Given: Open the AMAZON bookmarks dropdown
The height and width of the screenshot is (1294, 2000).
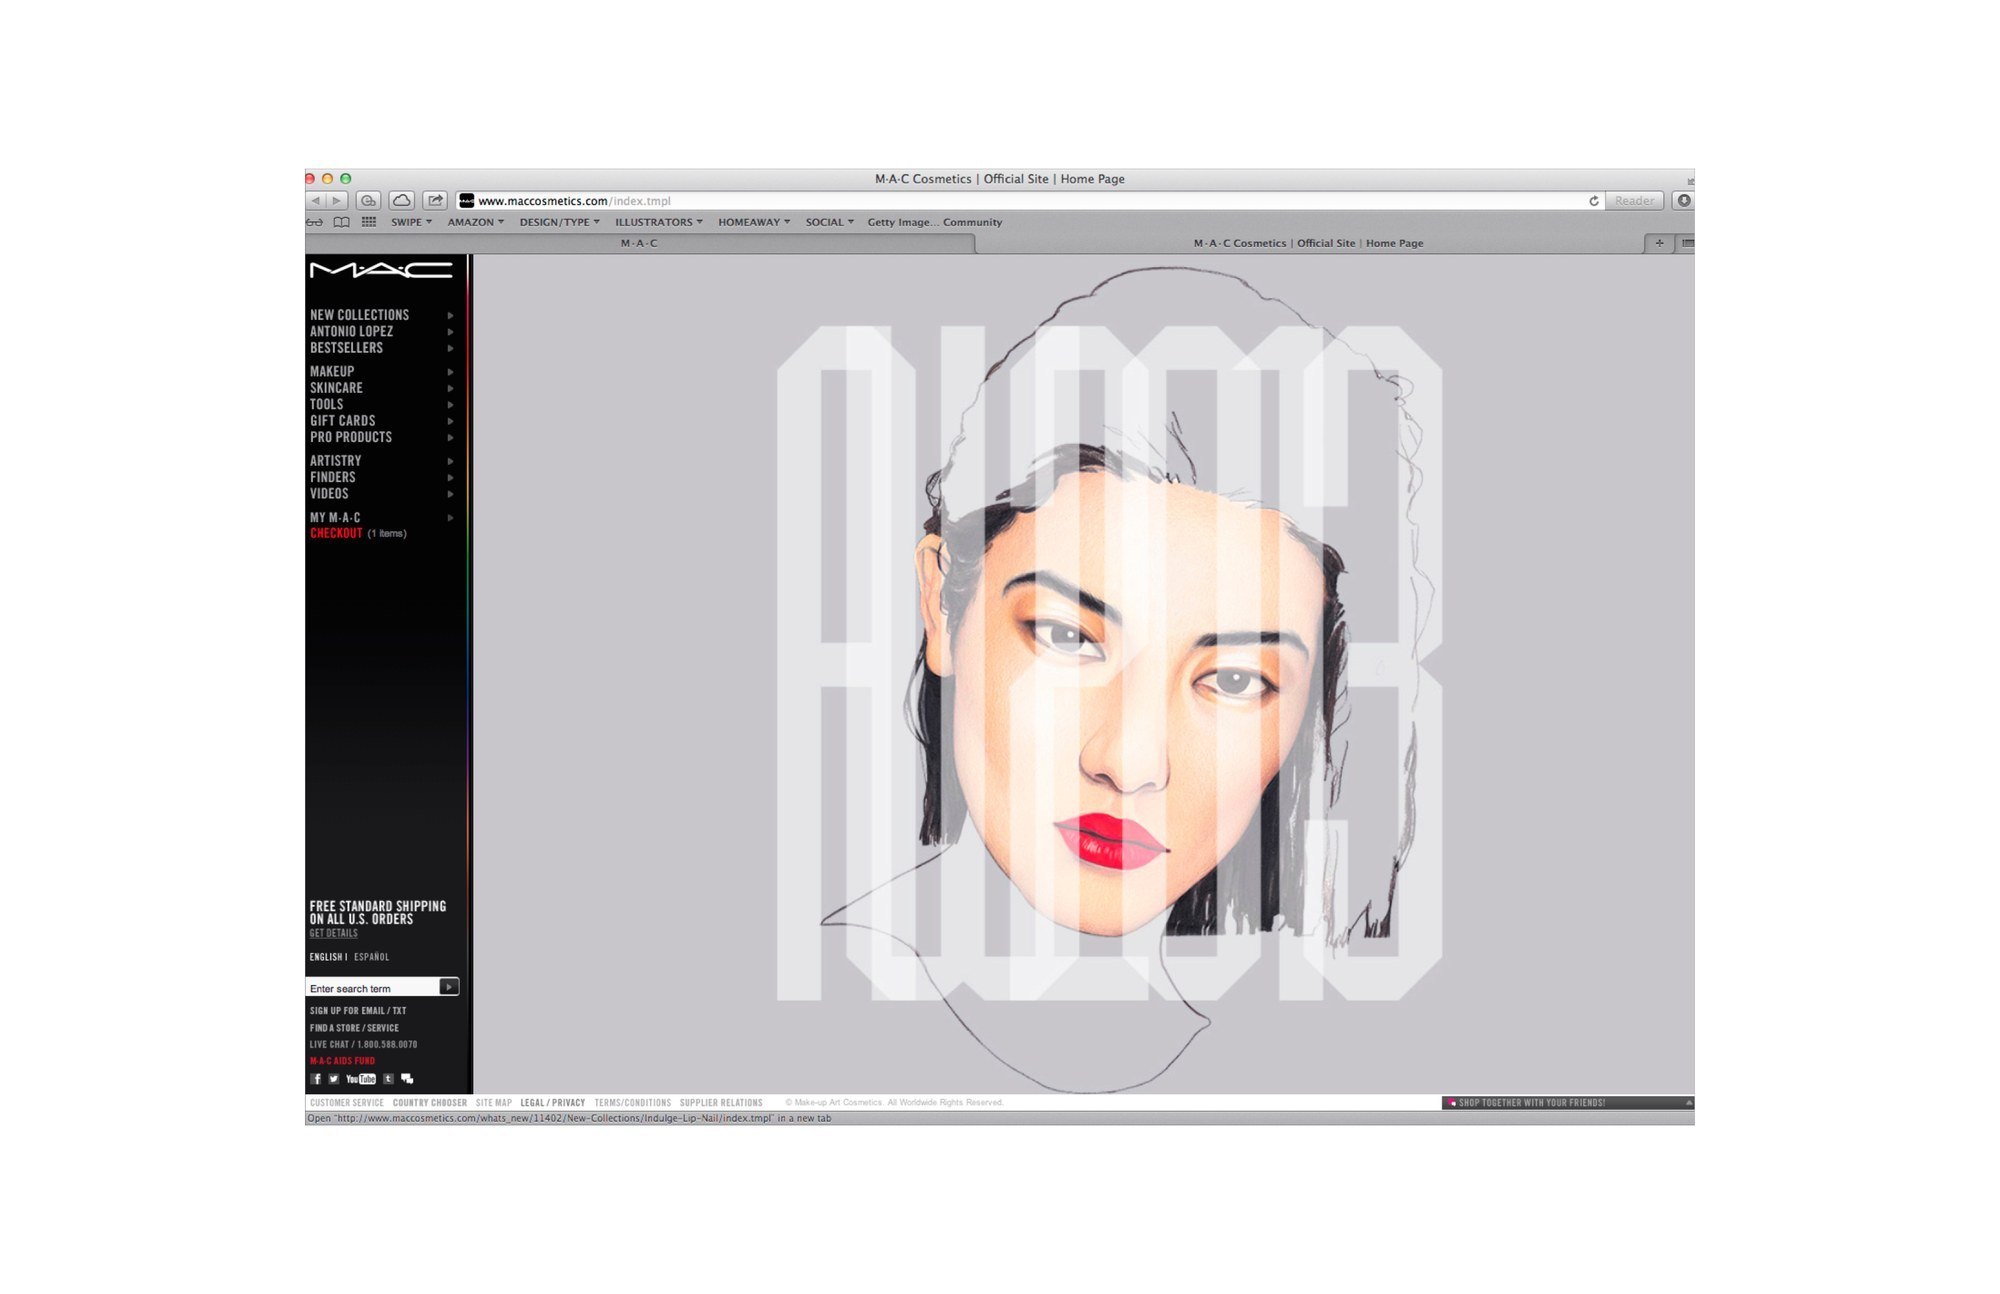Looking at the screenshot, I should [475, 222].
